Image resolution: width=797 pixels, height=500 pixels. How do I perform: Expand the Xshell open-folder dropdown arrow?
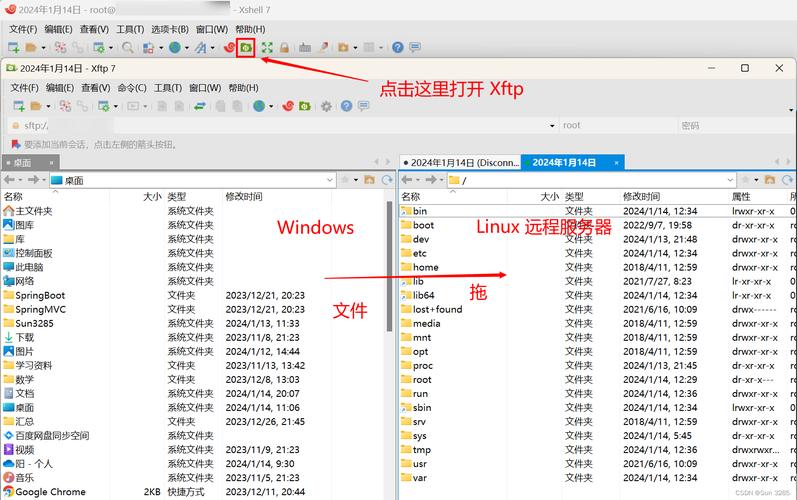44,48
